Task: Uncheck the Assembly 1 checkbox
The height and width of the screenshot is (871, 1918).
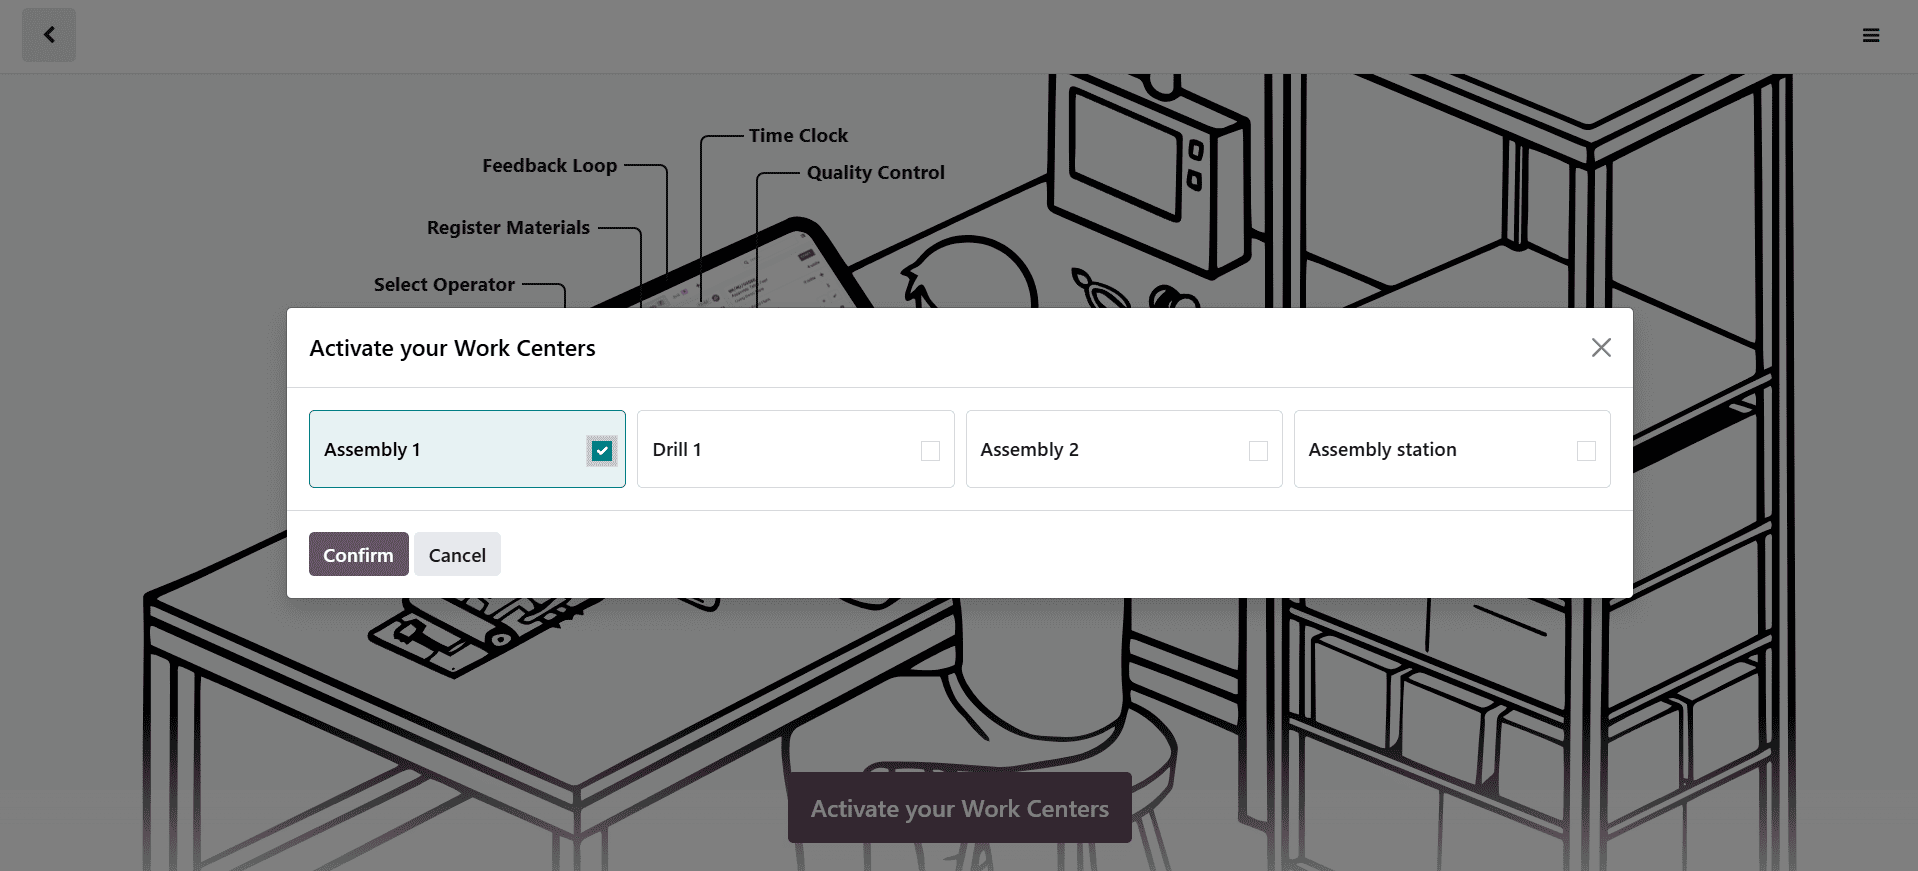Action: (x=602, y=451)
